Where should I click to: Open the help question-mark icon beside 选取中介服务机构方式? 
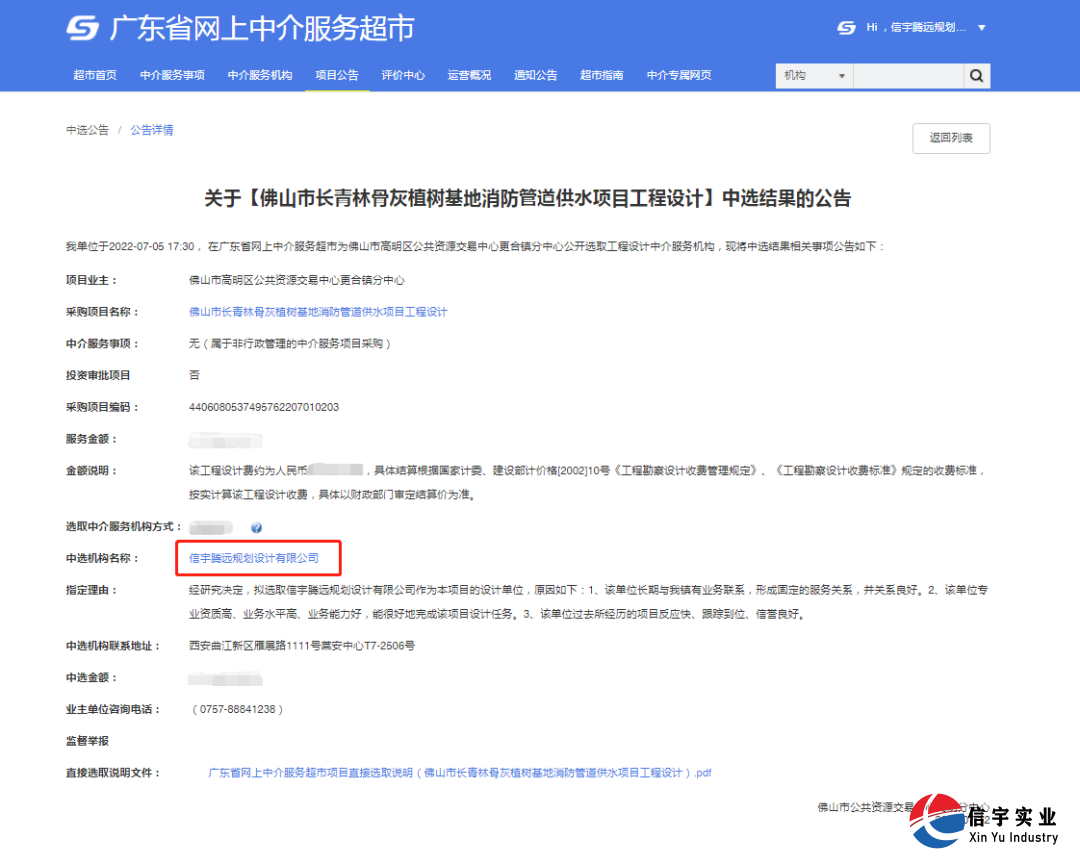[257, 527]
